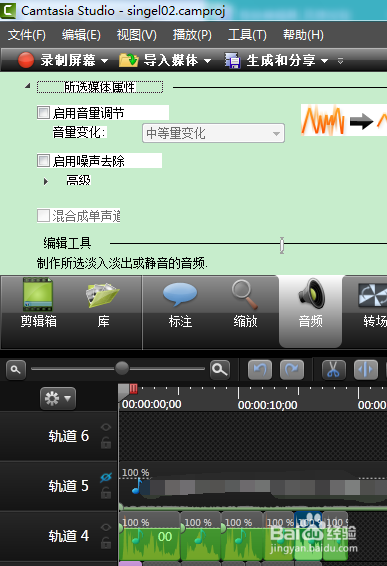Viewport: 387px width, 566px height.
Task: Toggle the 混合成单声道 checkbox
Action: tap(43, 215)
